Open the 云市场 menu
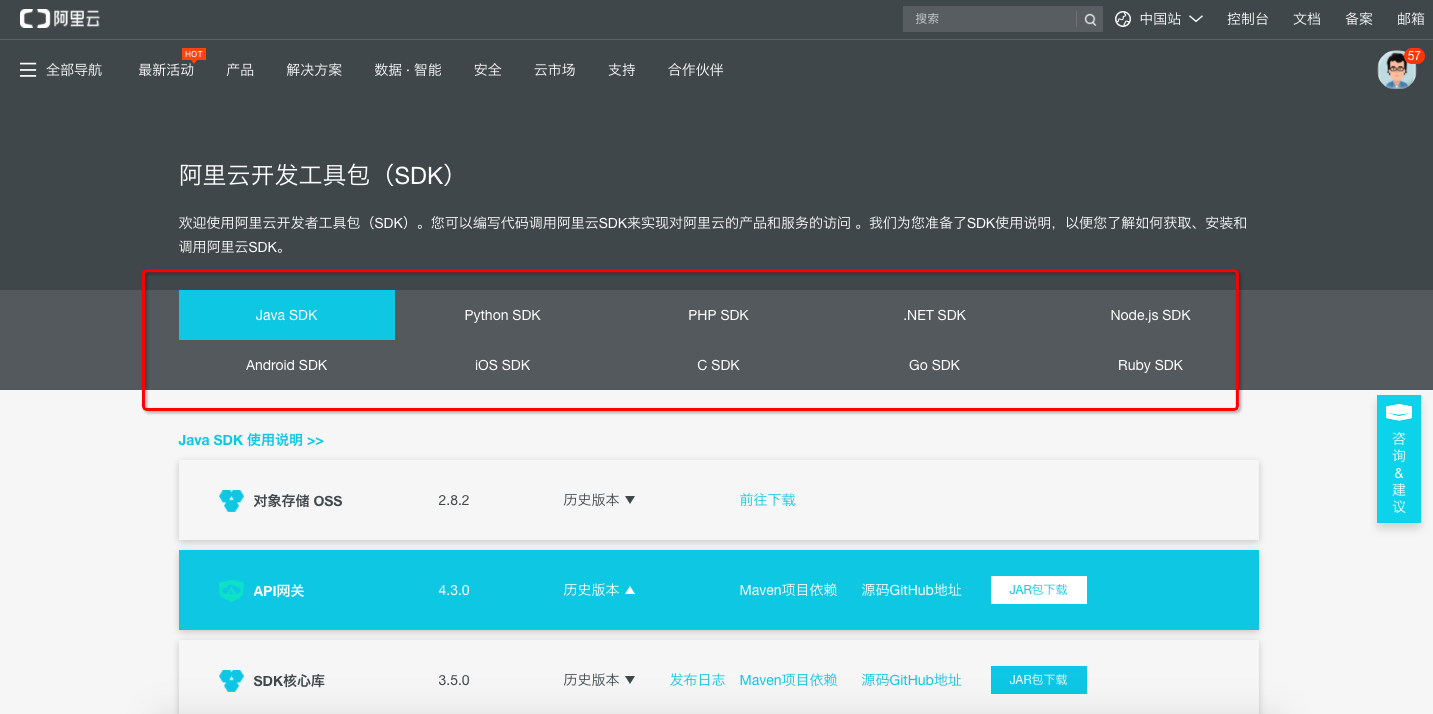 point(555,70)
